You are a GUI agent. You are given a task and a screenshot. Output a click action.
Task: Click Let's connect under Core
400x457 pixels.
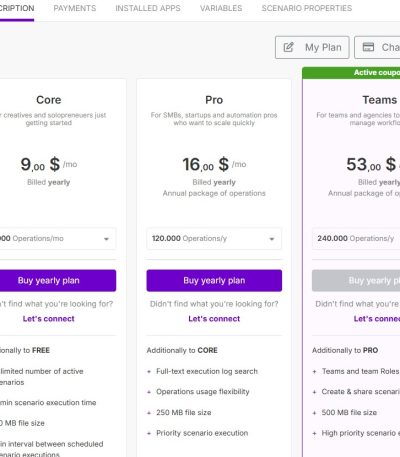tap(49, 319)
